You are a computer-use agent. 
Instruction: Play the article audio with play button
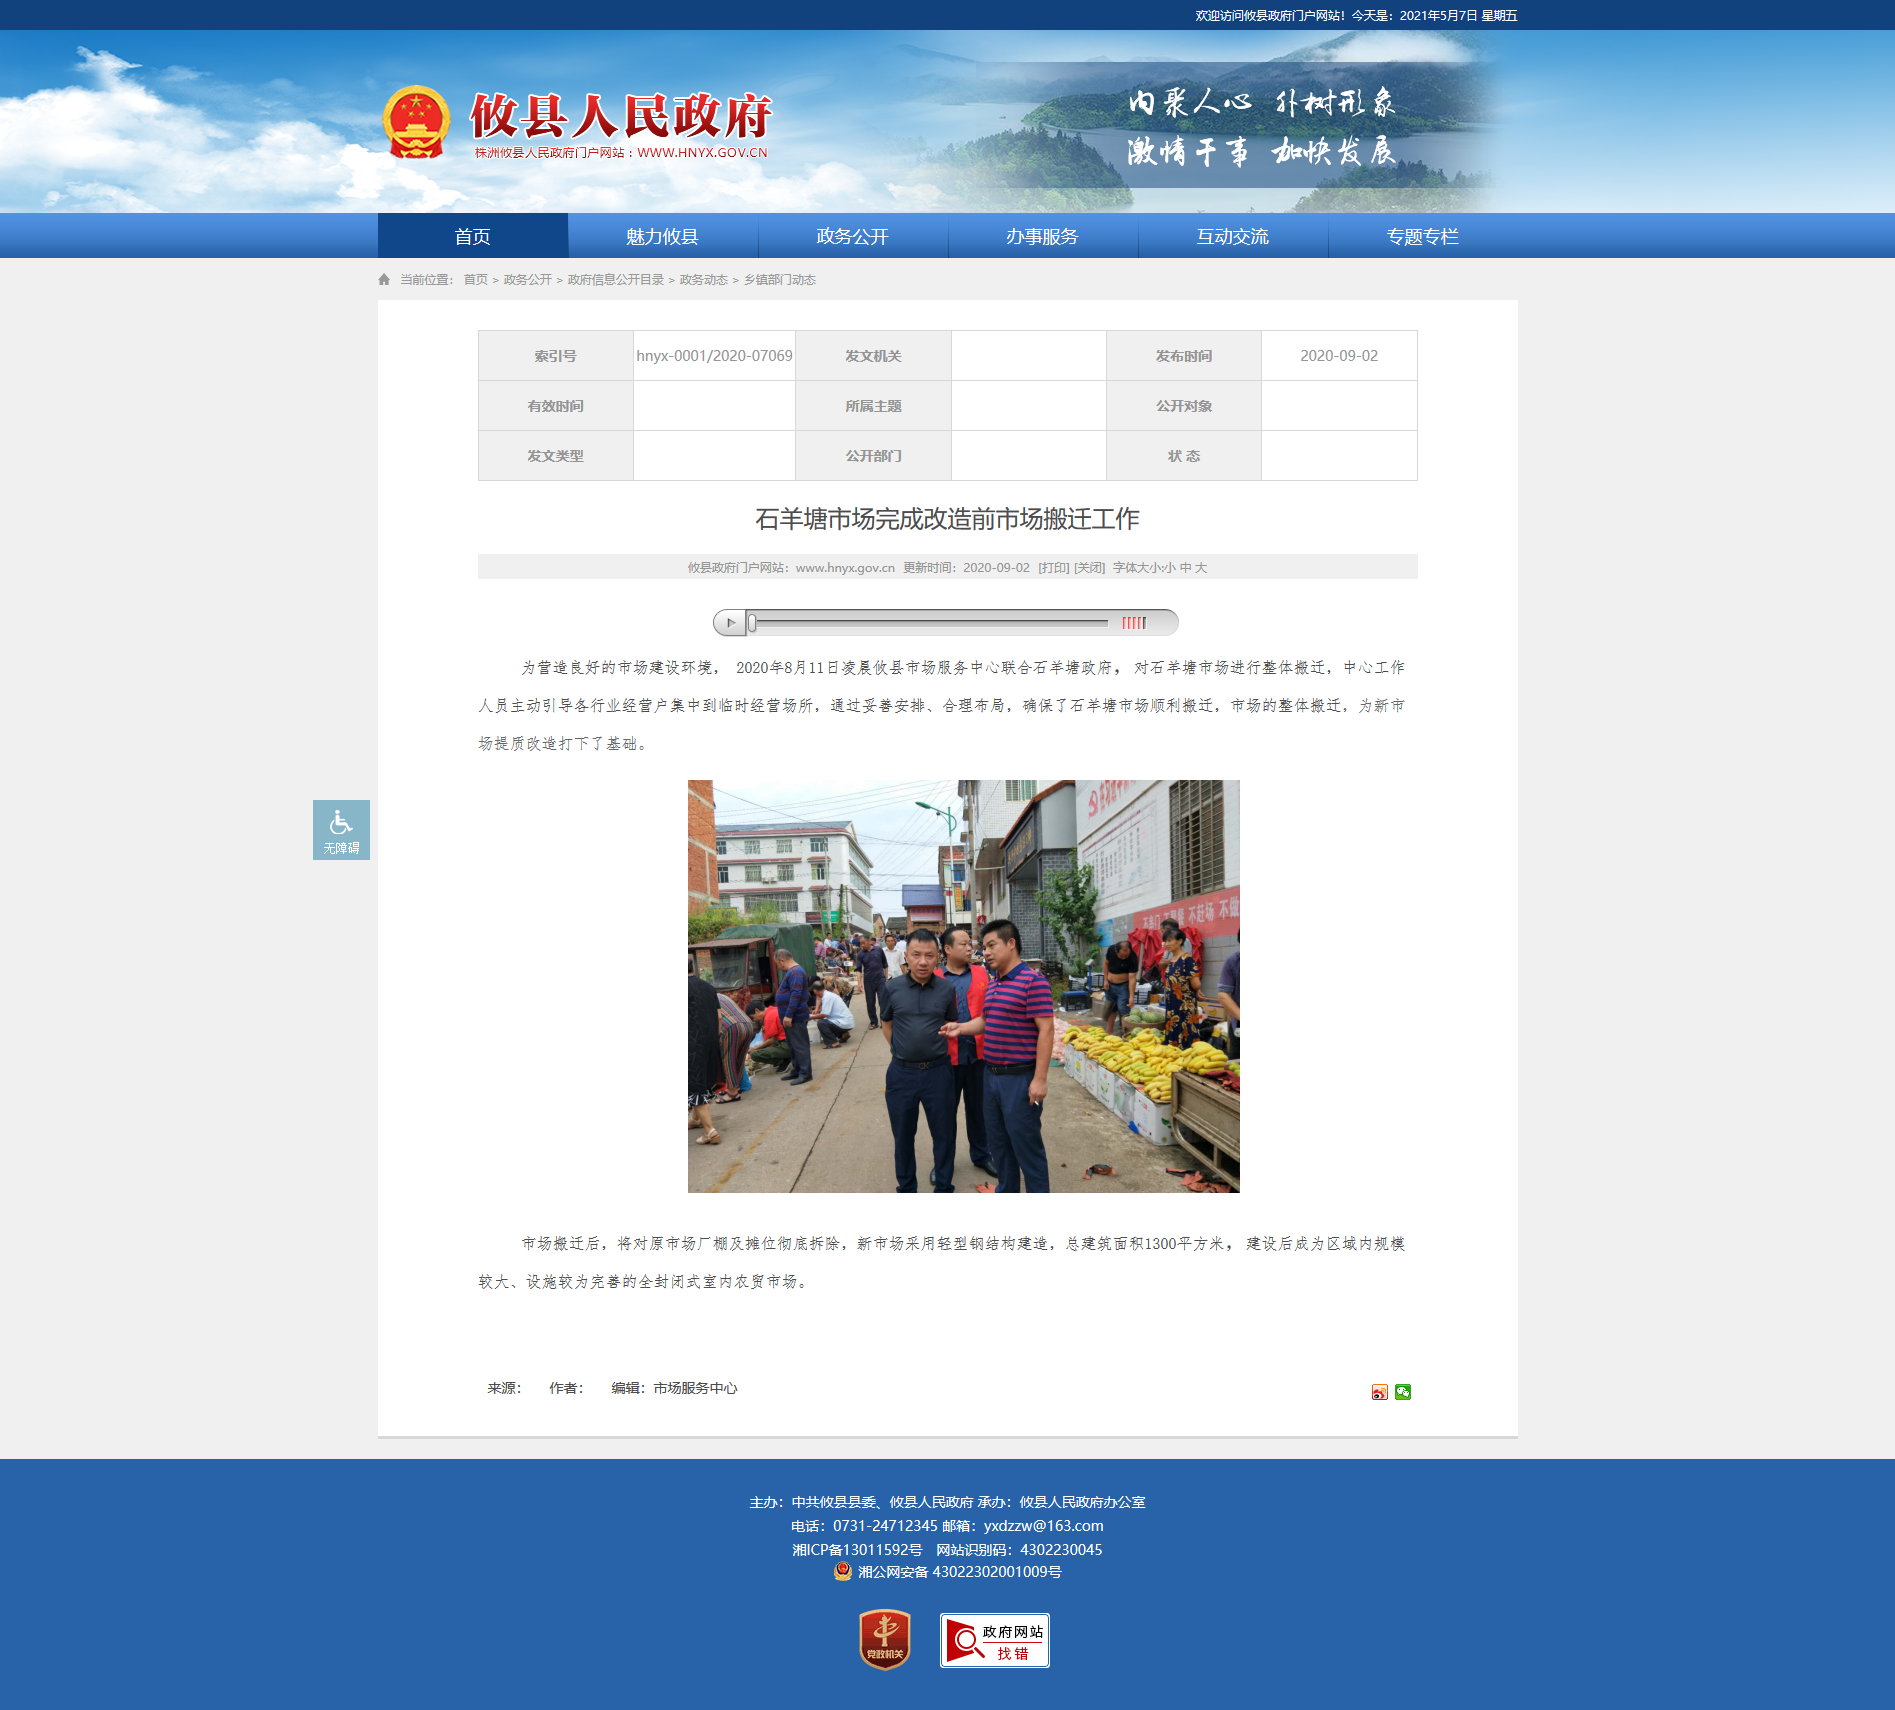click(x=730, y=623)
